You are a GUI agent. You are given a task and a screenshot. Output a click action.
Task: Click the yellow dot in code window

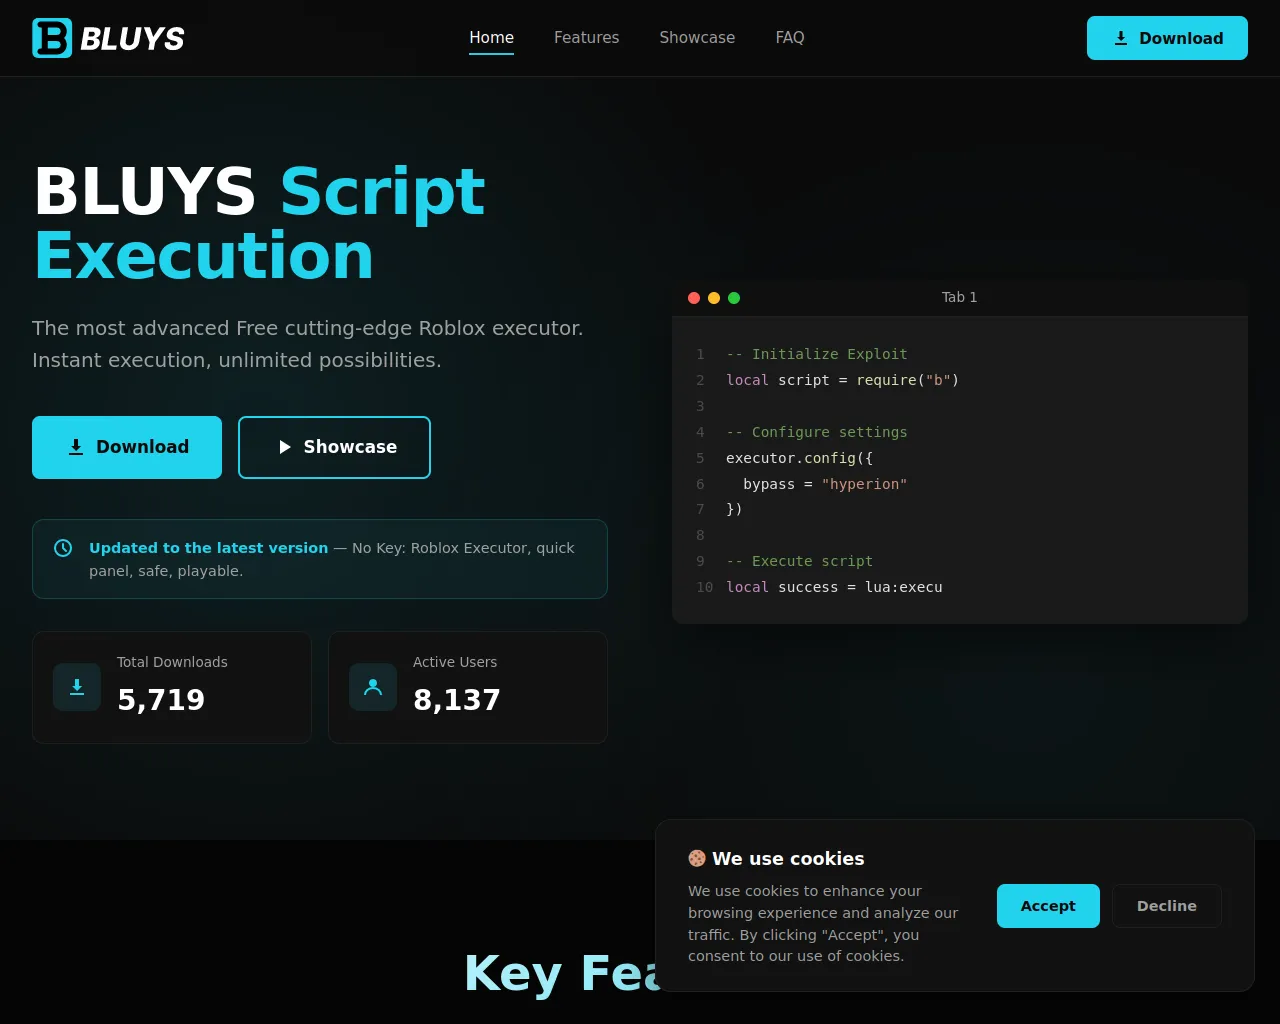pyautogui.click(x=714, y=298)
